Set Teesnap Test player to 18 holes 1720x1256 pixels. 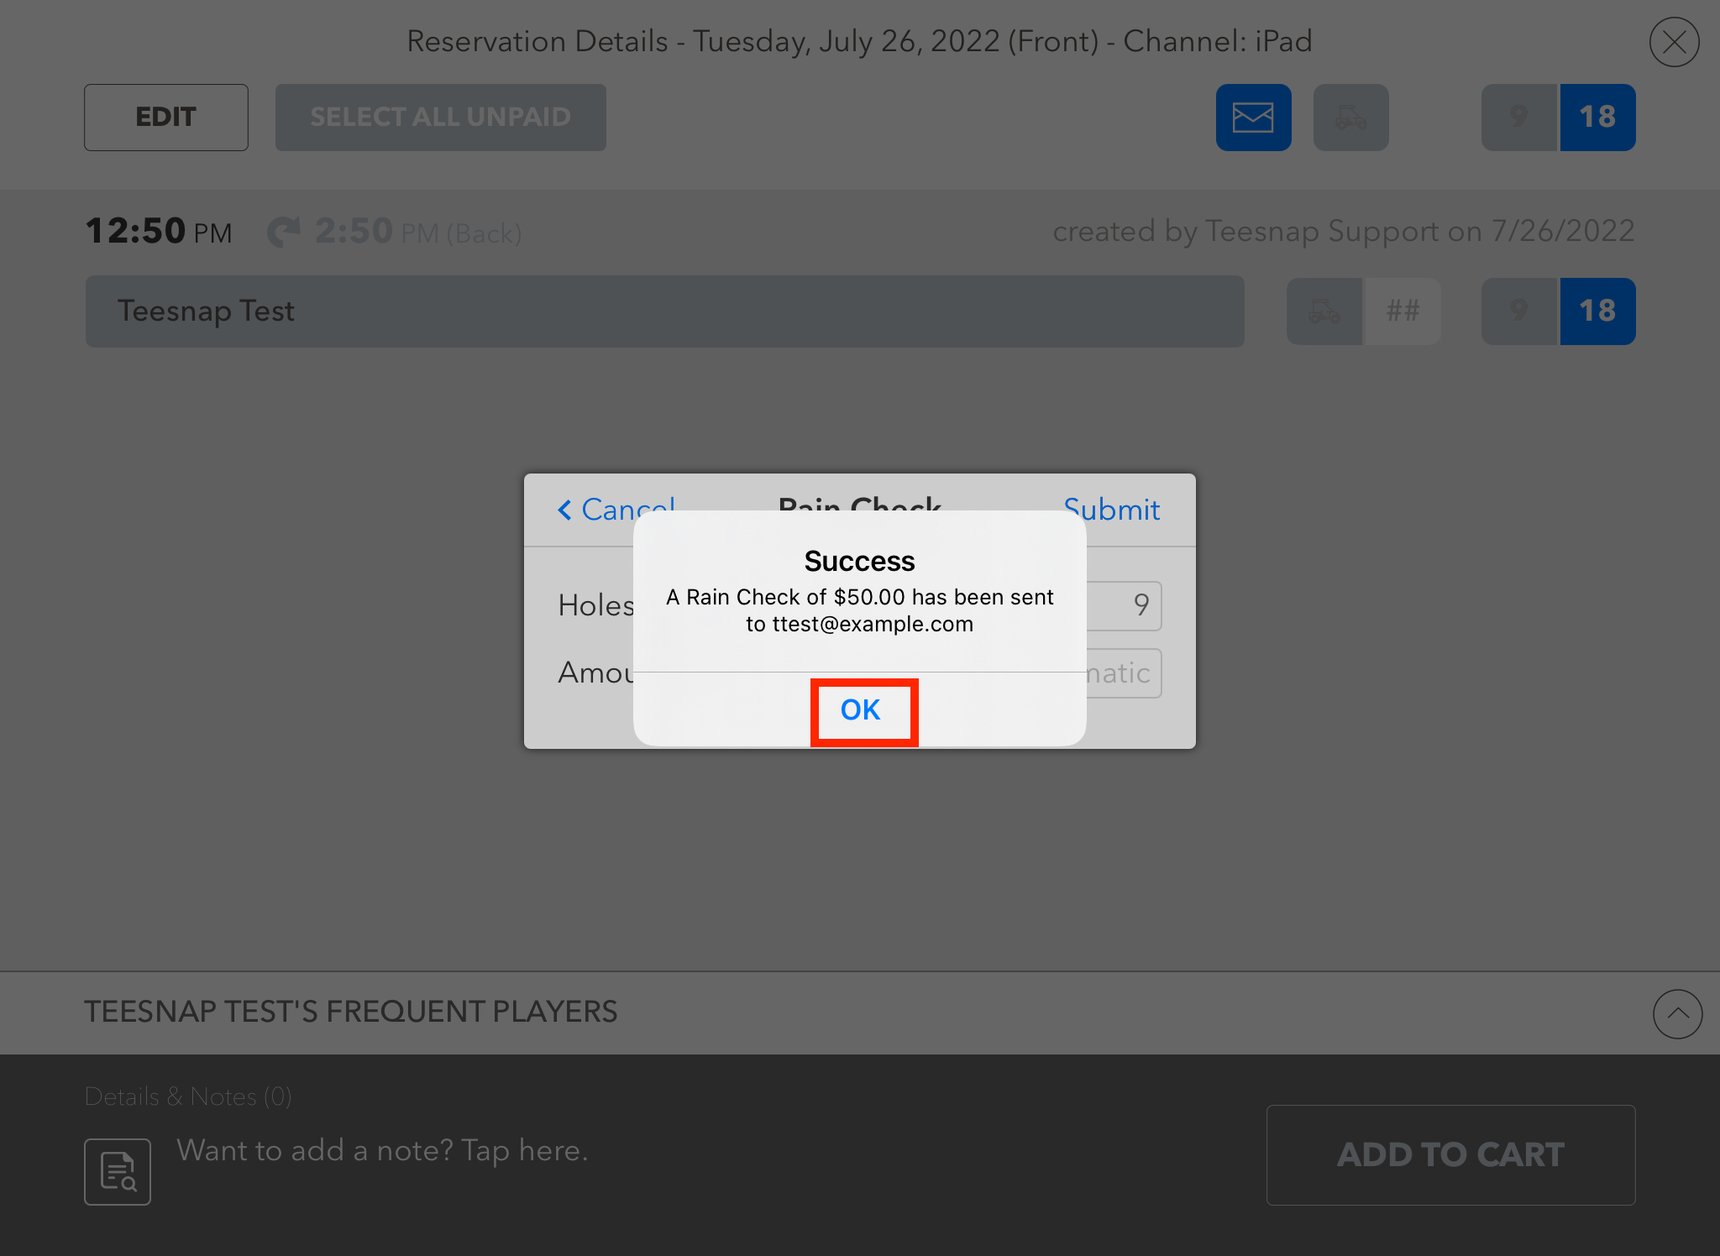pyautogui.click(x=1597, y=311)
